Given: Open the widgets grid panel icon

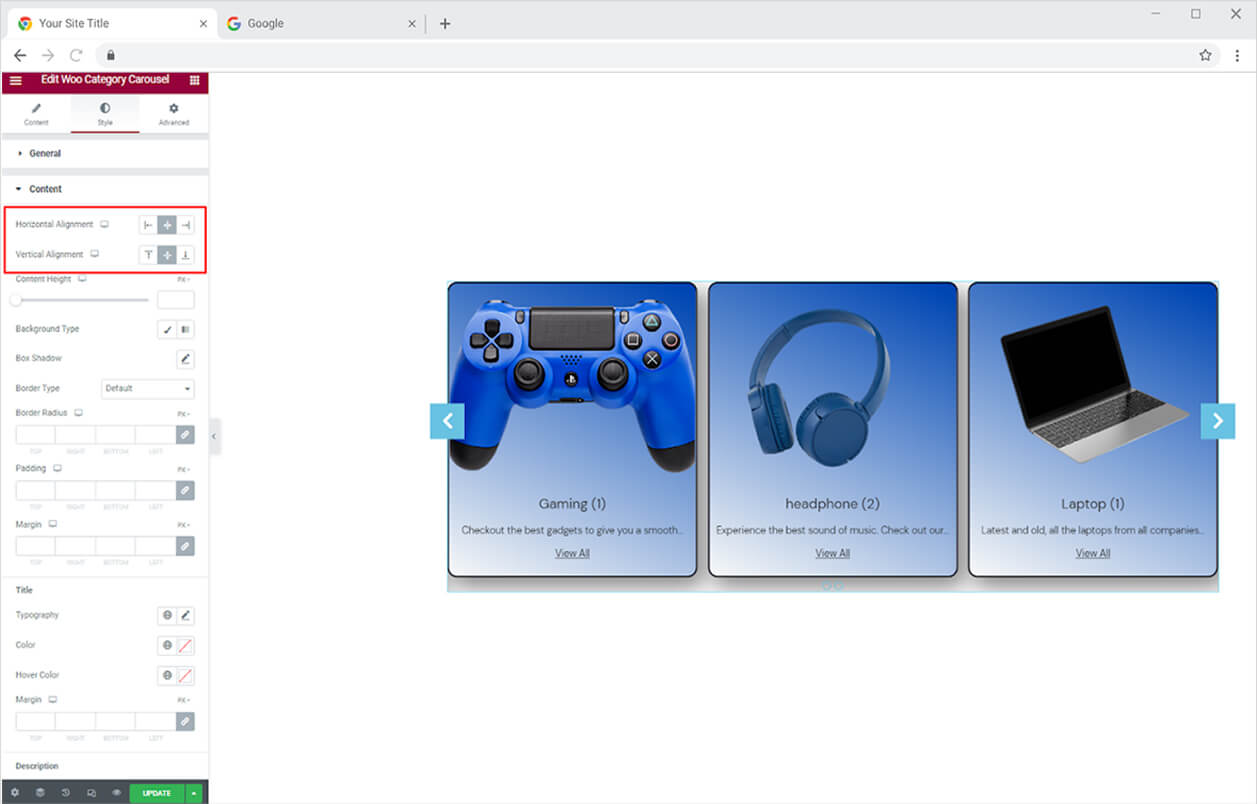Looking at the screenshot, I should (x=194, y=80).
